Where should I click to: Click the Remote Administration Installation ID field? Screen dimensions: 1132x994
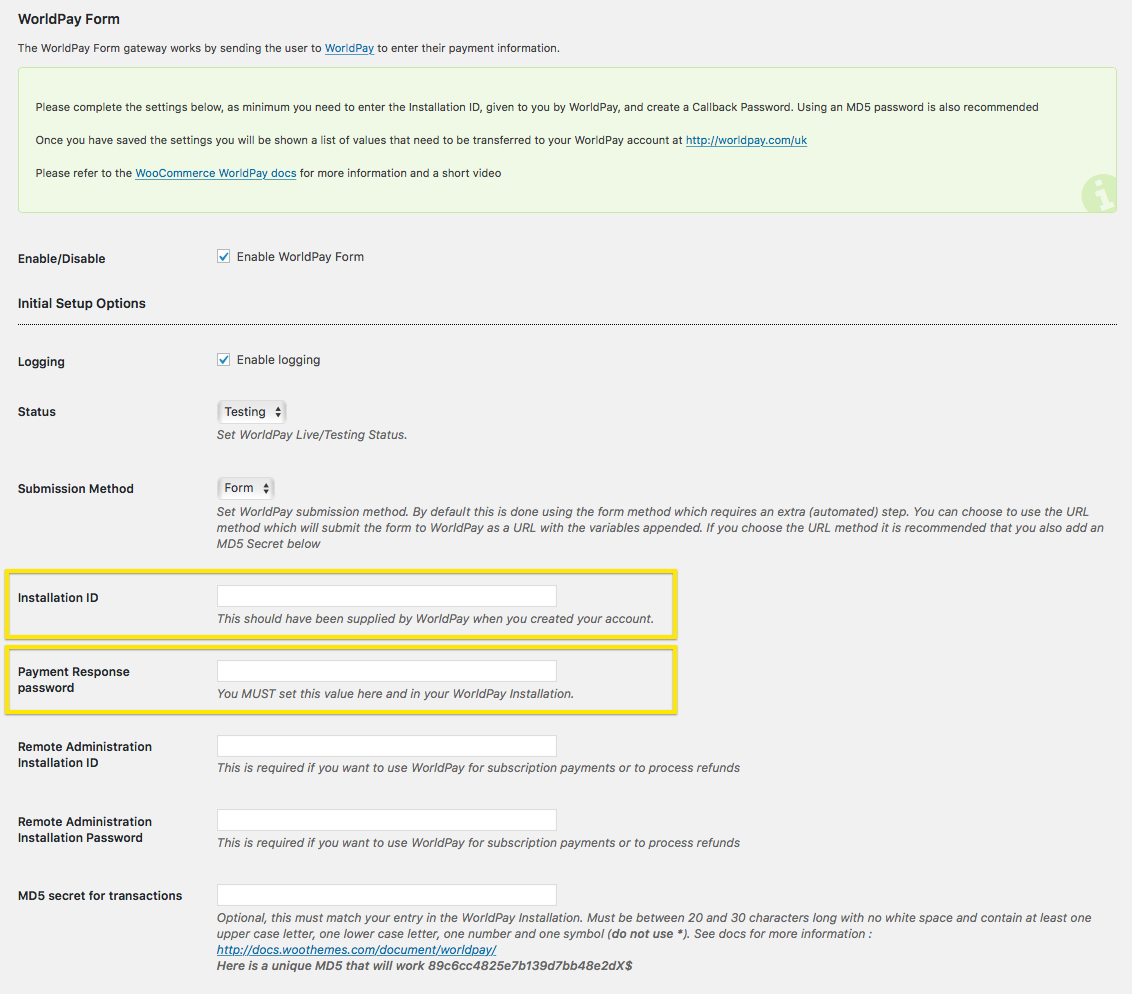tap(386, 745)
